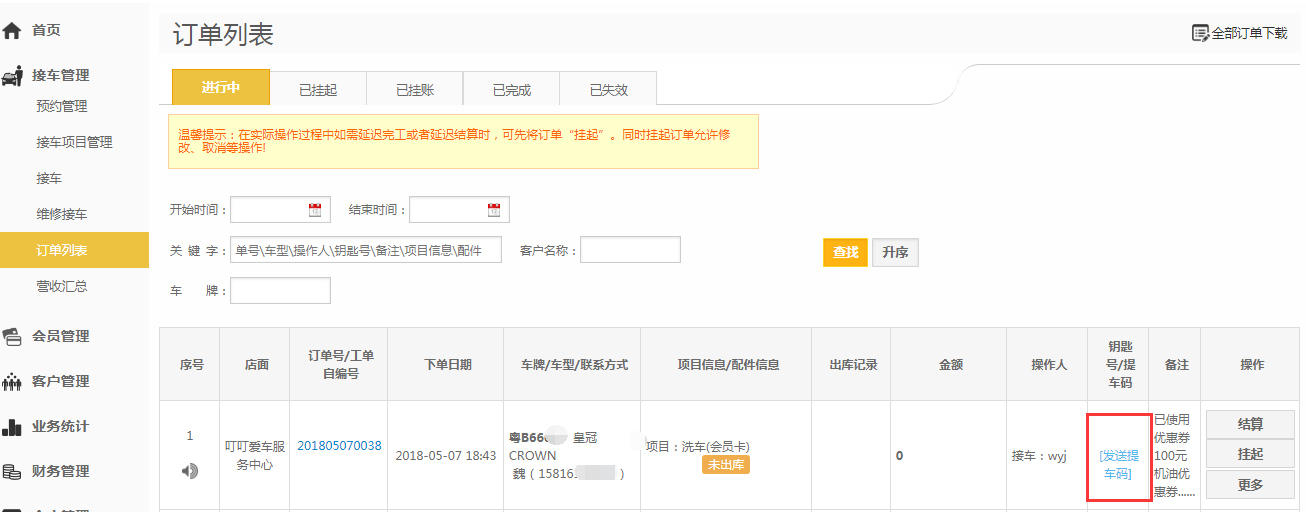Switch to the 已完成 tab
1306x512 pixels.
tap(511, 90)
